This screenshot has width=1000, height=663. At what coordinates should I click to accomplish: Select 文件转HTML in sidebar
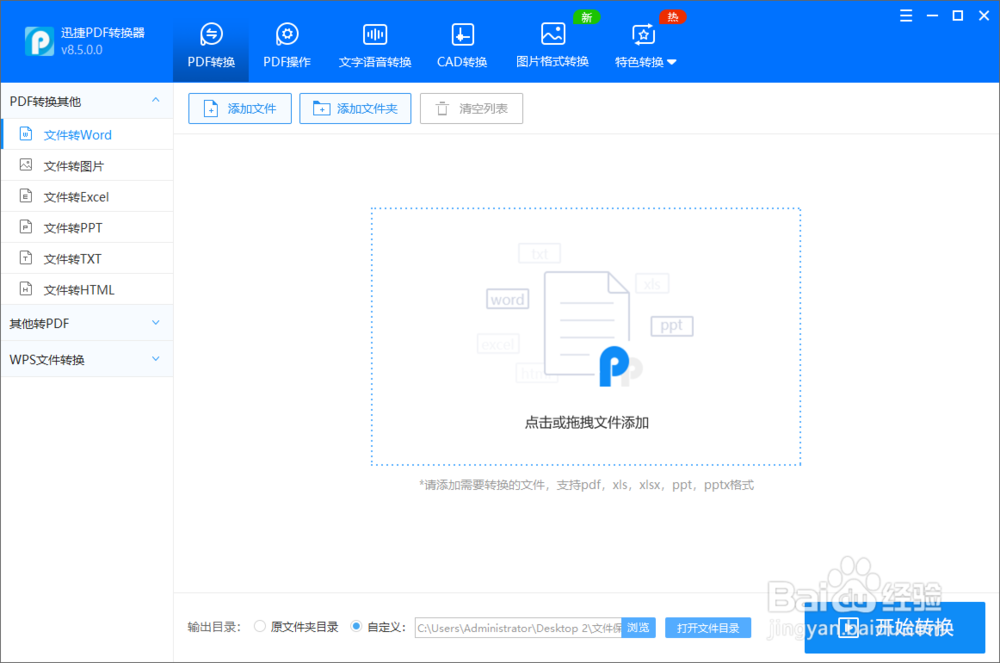[87, 289]
